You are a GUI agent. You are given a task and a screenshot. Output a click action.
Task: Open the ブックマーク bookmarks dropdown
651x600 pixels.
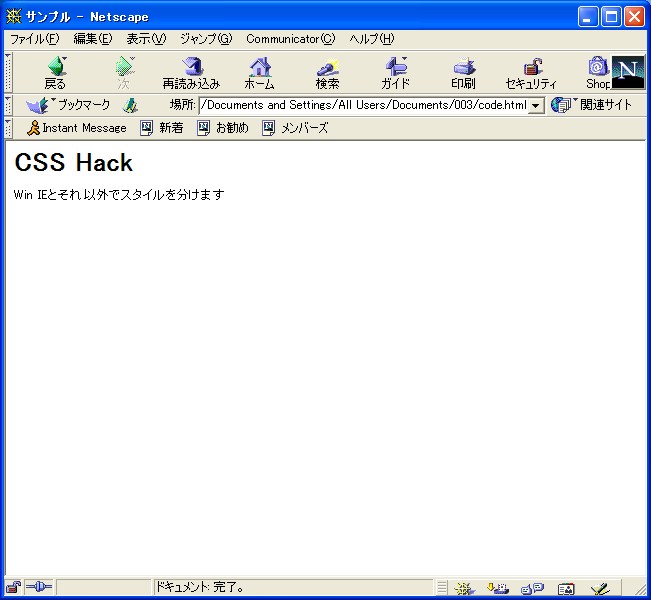[x=68, y=105]
